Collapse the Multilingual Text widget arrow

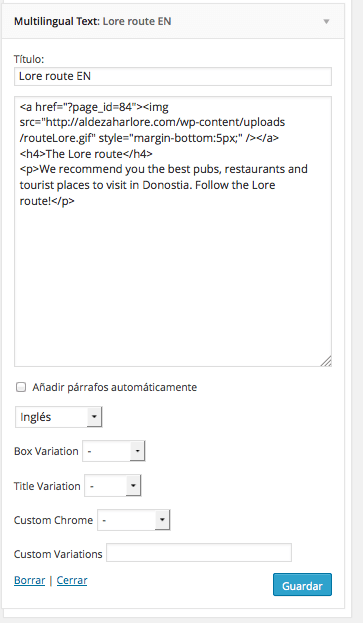[x=326, y=21]
